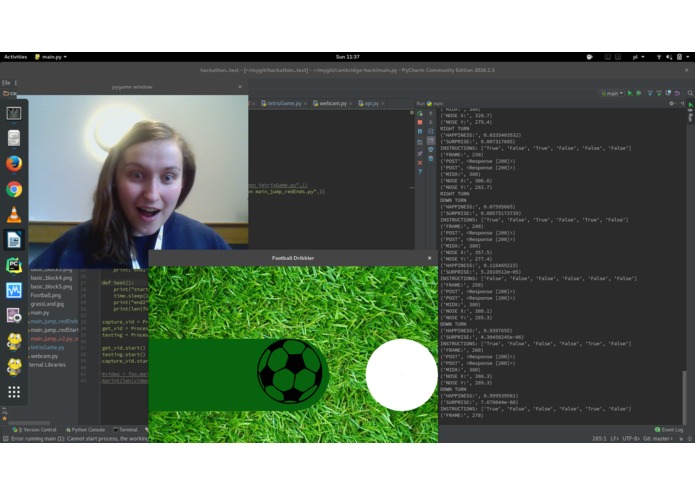Select main.py in the project tree
Screen dimensions: 695x494
click(39, 312)
